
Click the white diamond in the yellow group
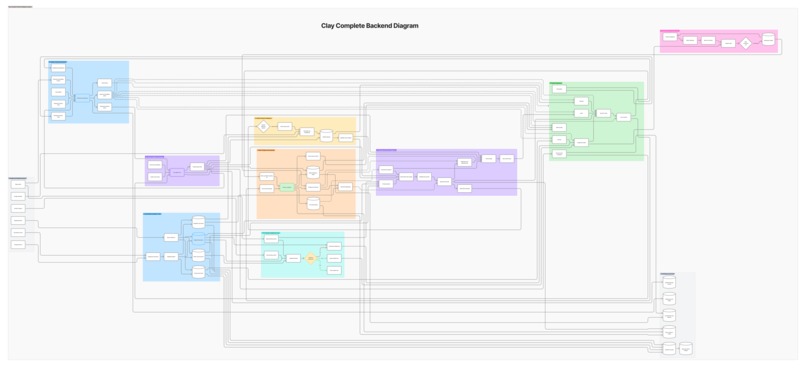click(x=263, y=126)
